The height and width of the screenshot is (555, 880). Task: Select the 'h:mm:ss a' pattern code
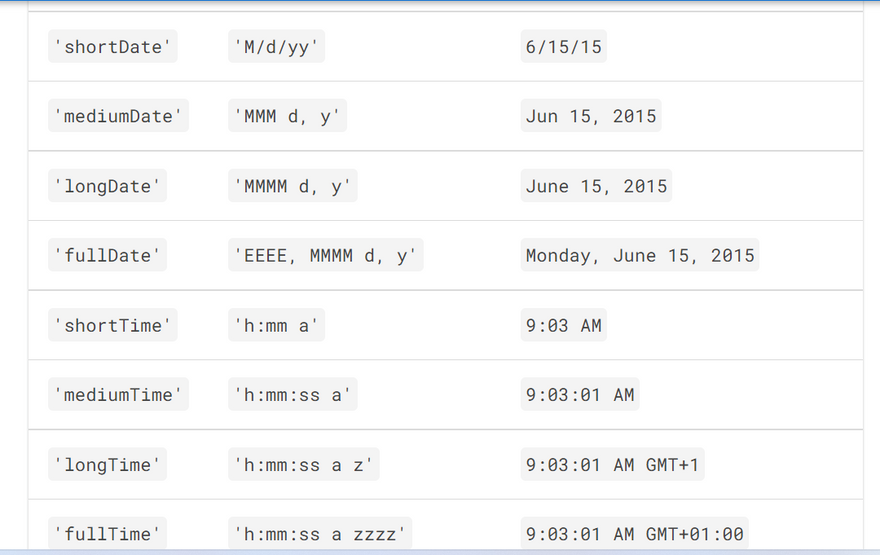(293, 395)
